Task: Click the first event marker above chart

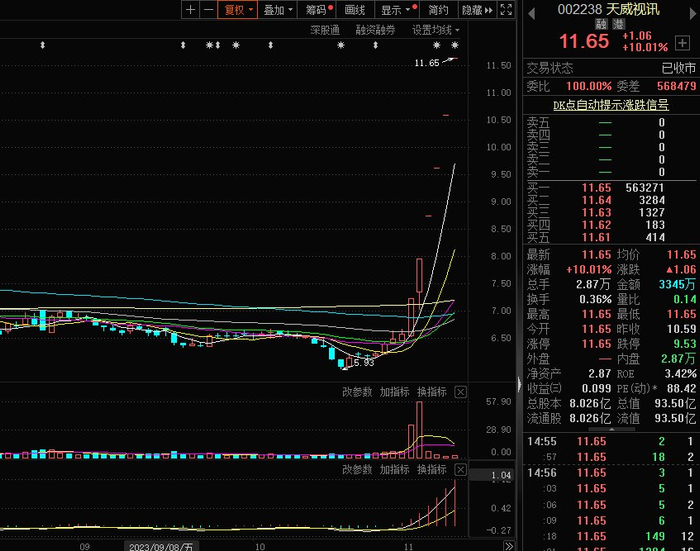Action: [x=42, y=45]
